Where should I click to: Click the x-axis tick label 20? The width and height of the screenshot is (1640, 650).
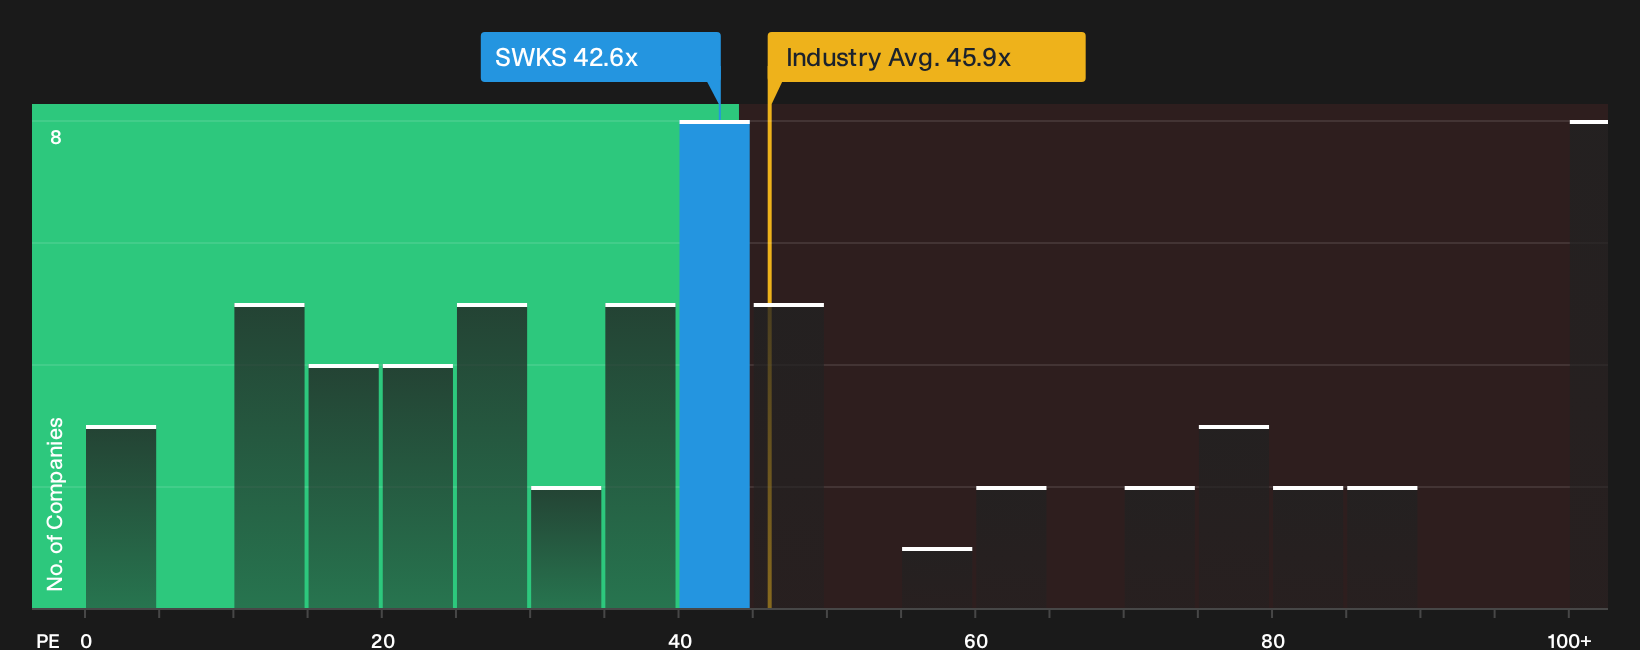pos(382,640)
